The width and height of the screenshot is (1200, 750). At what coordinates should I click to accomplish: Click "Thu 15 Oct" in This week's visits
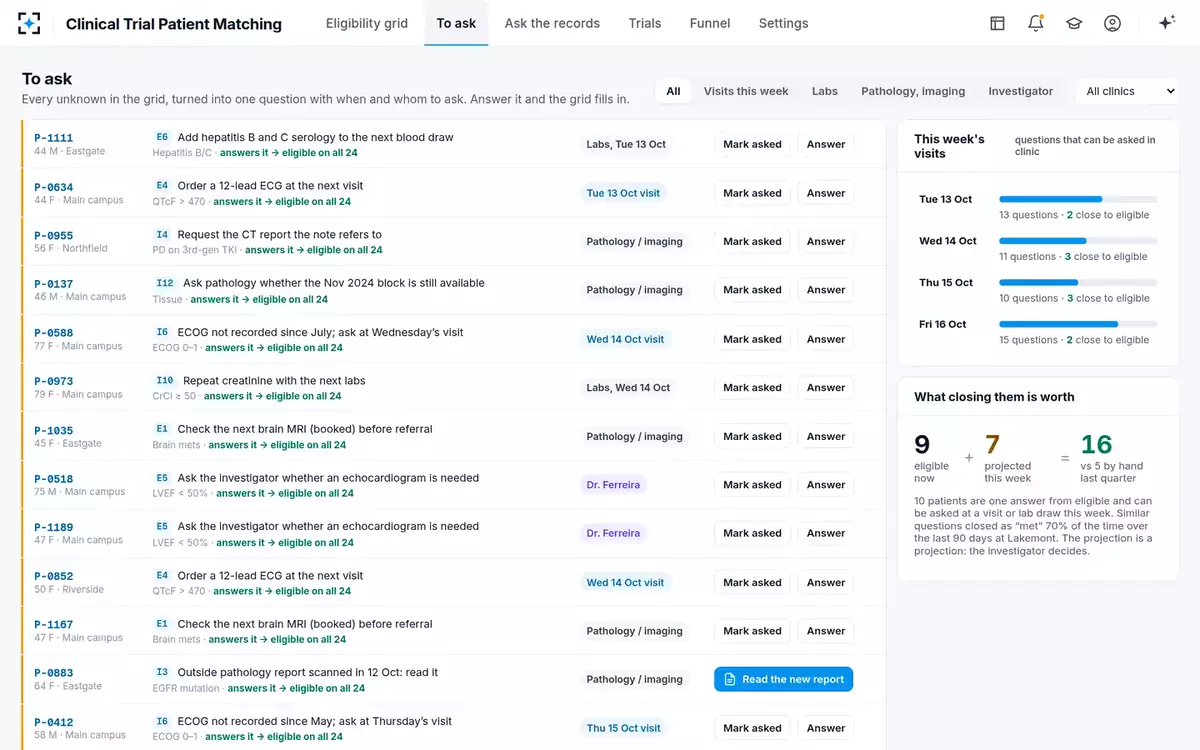[946, 282]
